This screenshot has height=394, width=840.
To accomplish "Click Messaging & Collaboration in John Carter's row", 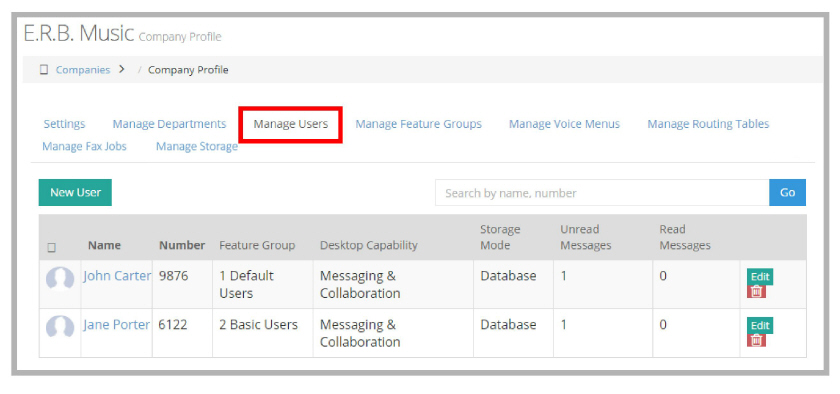I will tap(360, 284).
